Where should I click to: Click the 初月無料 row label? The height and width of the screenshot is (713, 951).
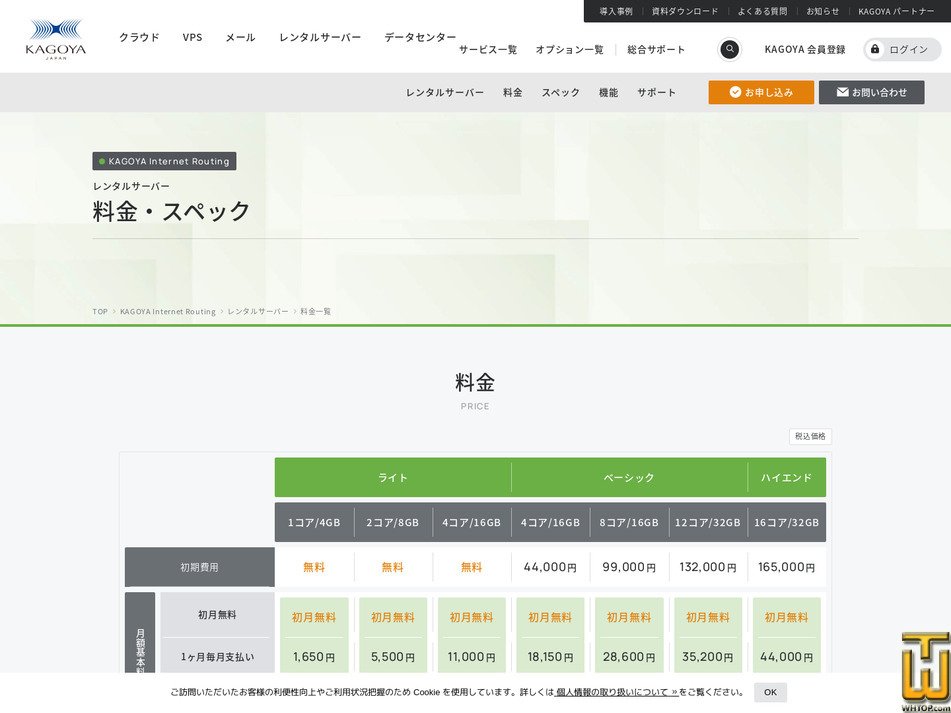[217, 615]
